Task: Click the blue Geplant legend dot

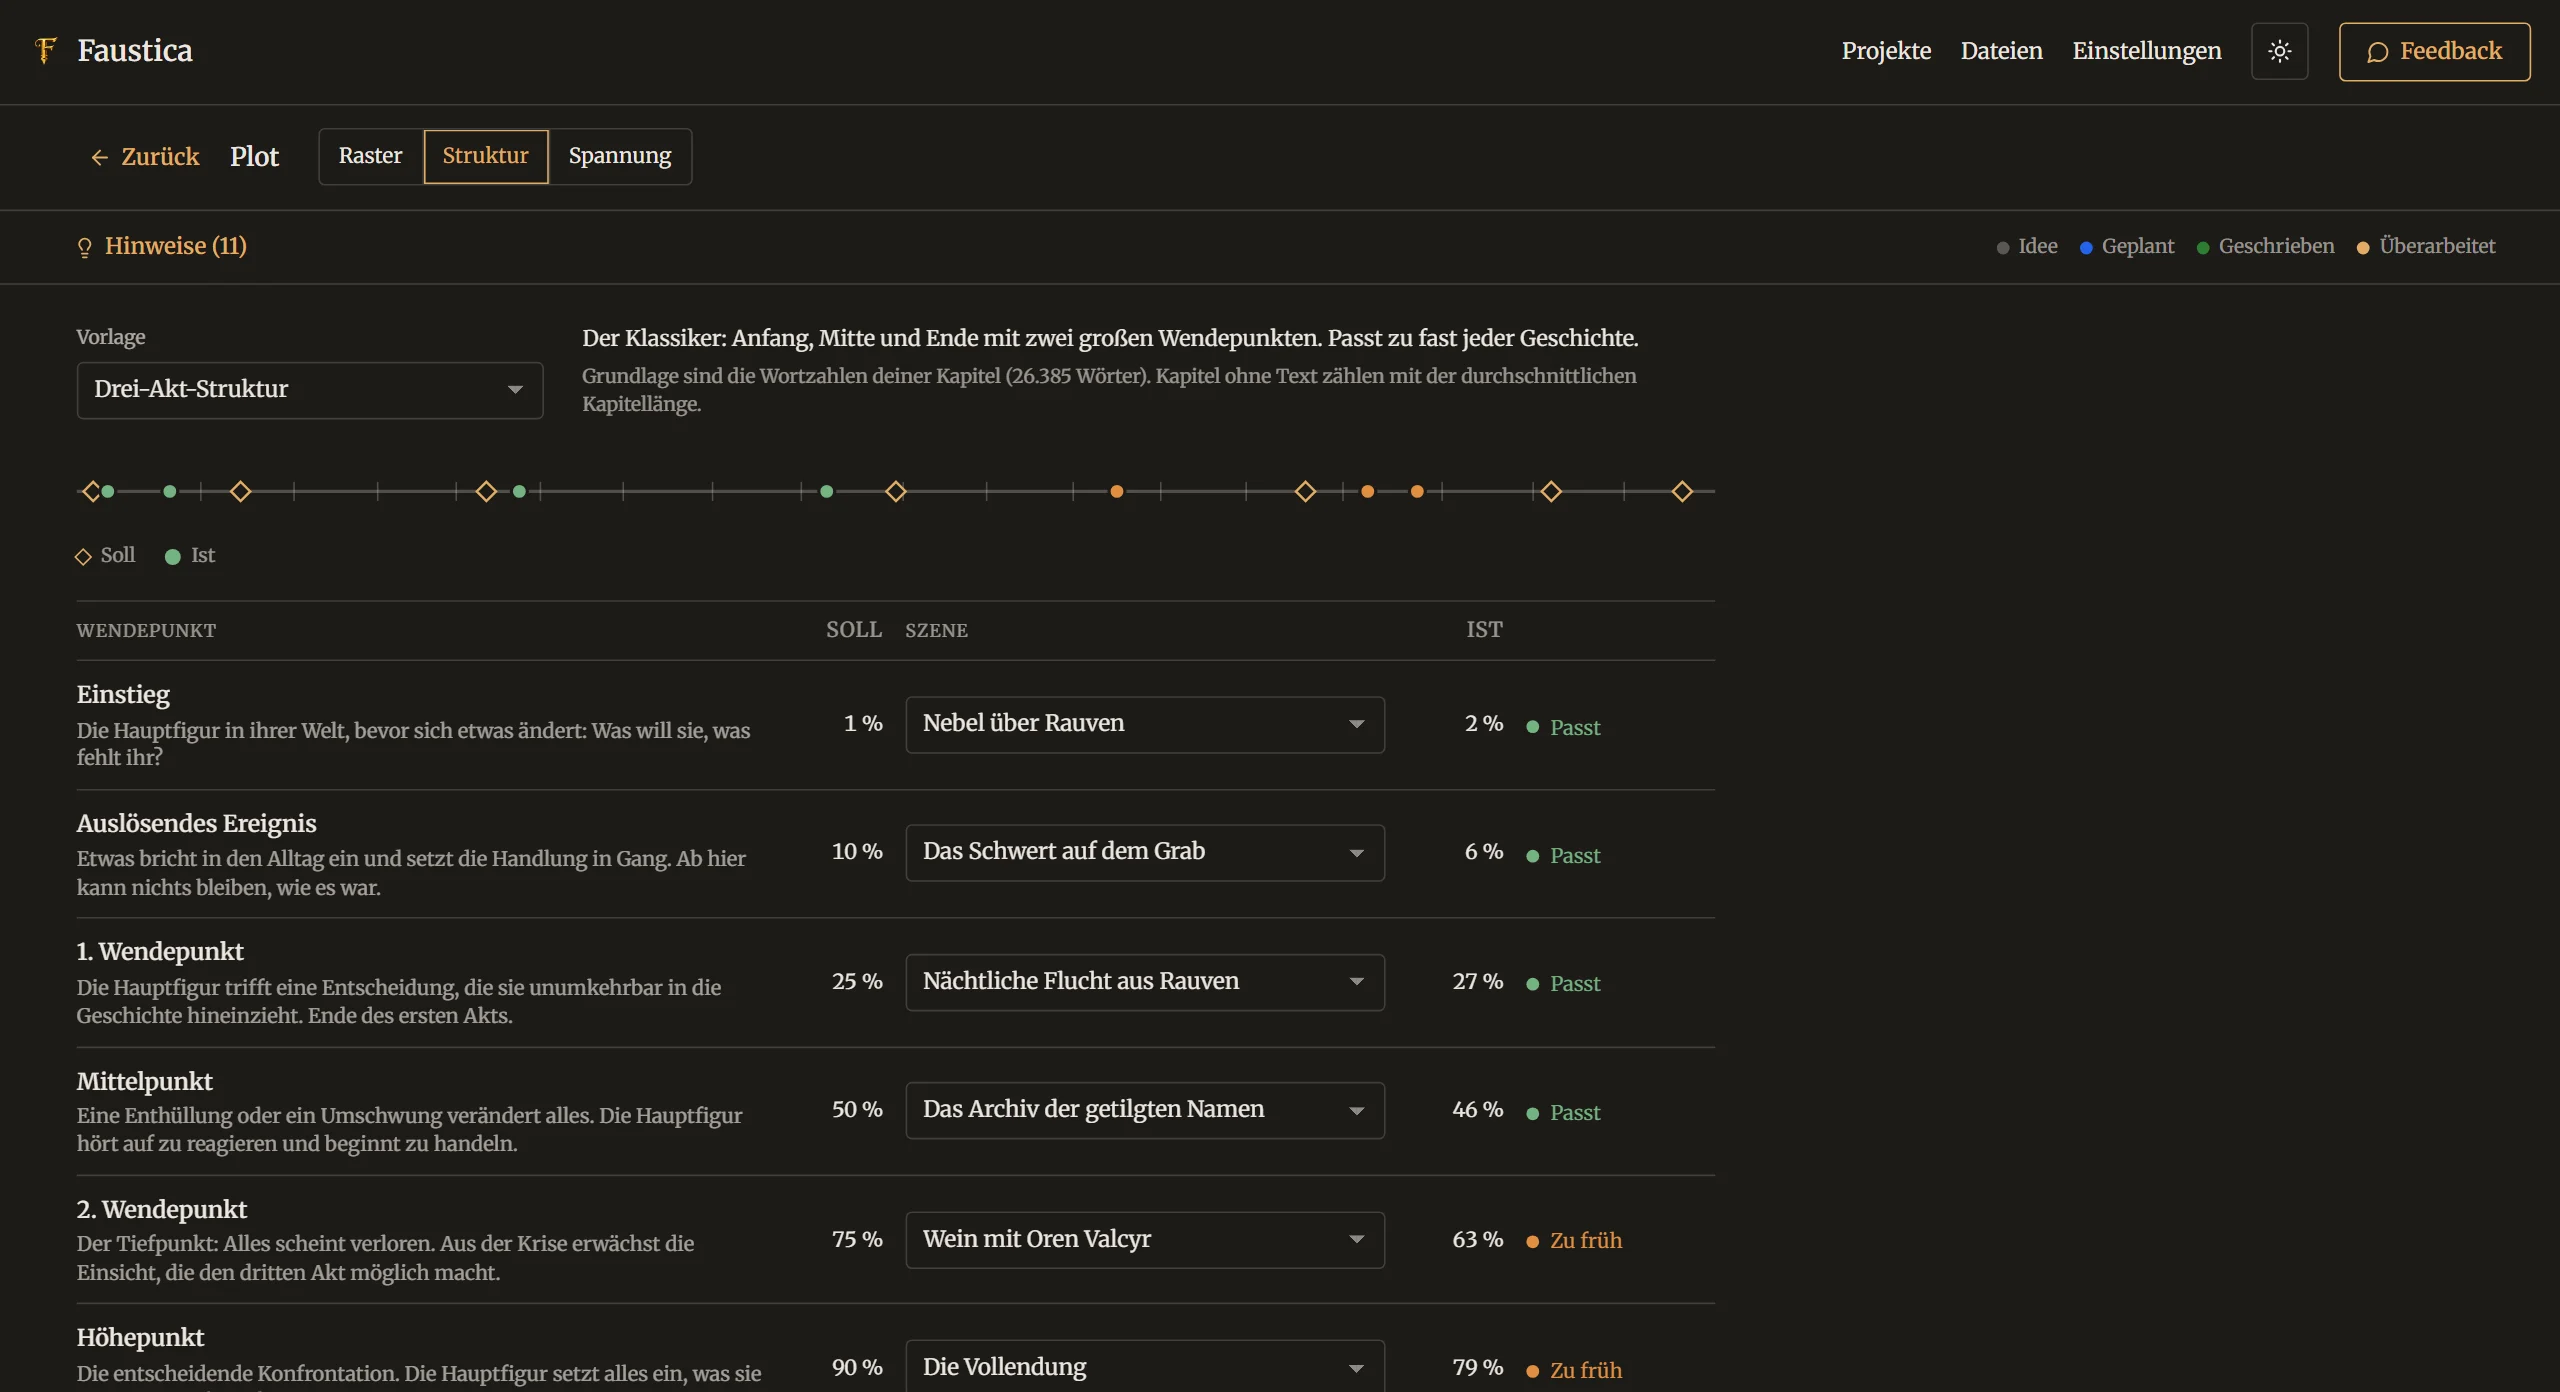Action: (x=2086, y=248)
